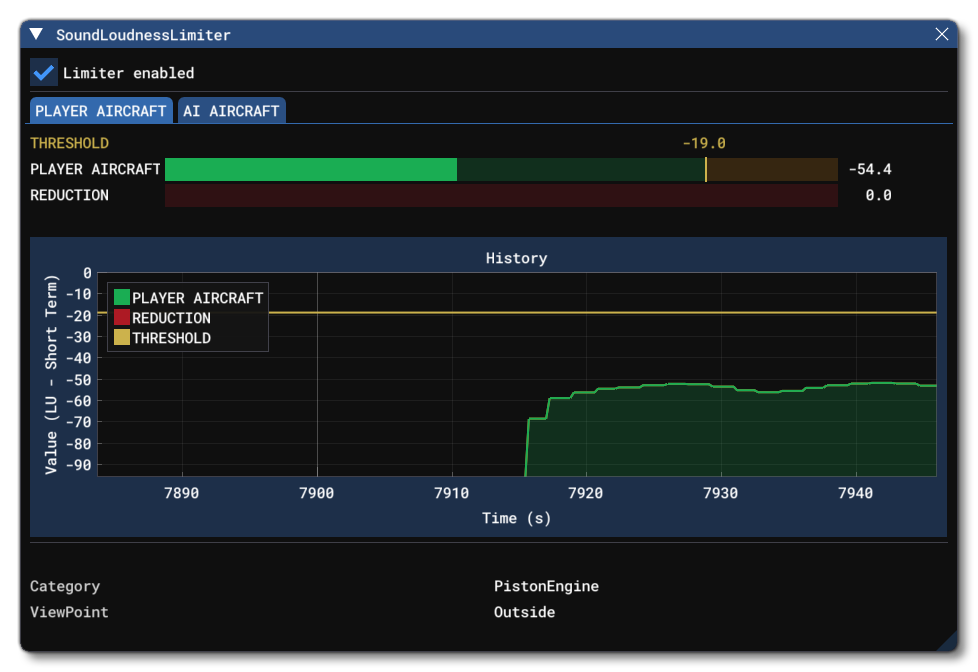Click the Outside viewpoint value
Screen dimensions: 978x672
(524, 612)
